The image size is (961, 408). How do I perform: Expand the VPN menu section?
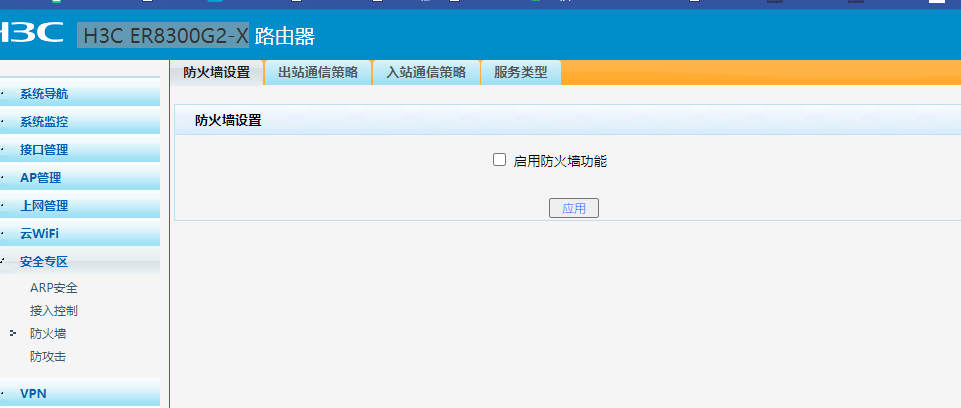point(80,393)
